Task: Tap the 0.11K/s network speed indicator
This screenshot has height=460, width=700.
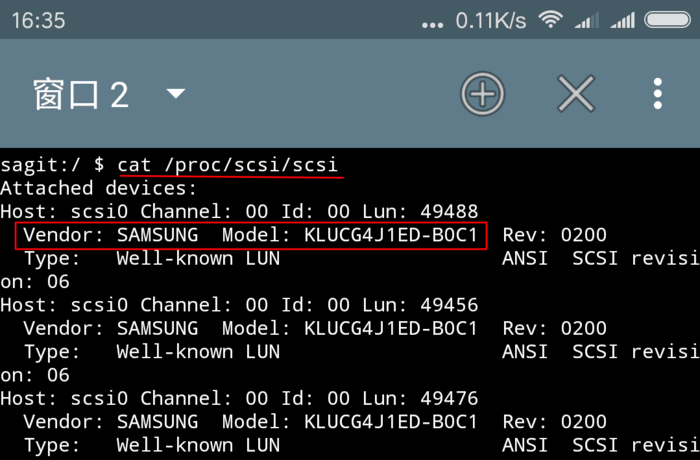Action: (492, 20)
